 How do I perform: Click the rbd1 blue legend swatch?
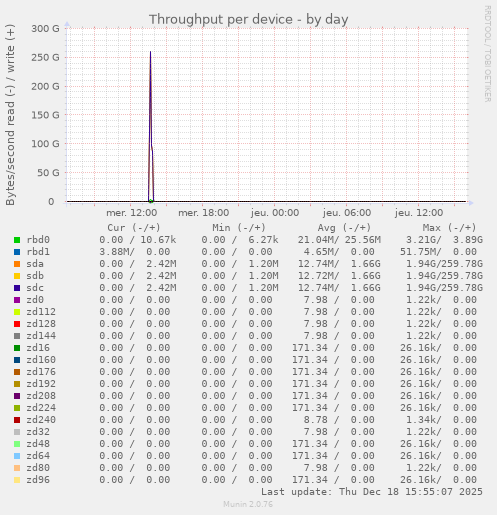click(17, 252)
